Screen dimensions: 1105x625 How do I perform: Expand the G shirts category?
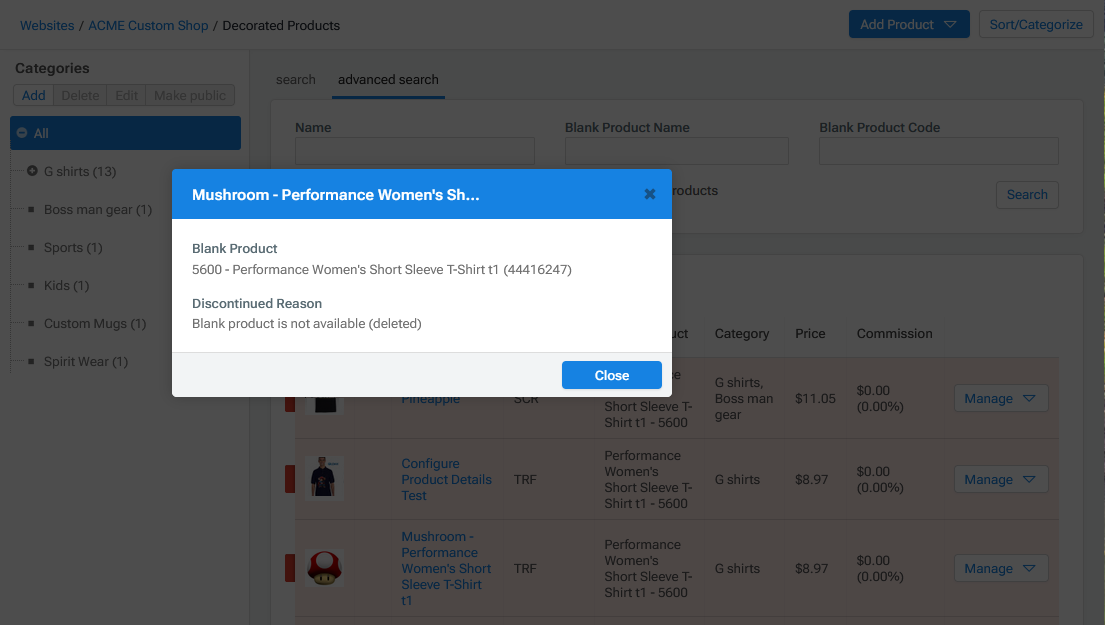pyautogui.click(x=32, y=171)
